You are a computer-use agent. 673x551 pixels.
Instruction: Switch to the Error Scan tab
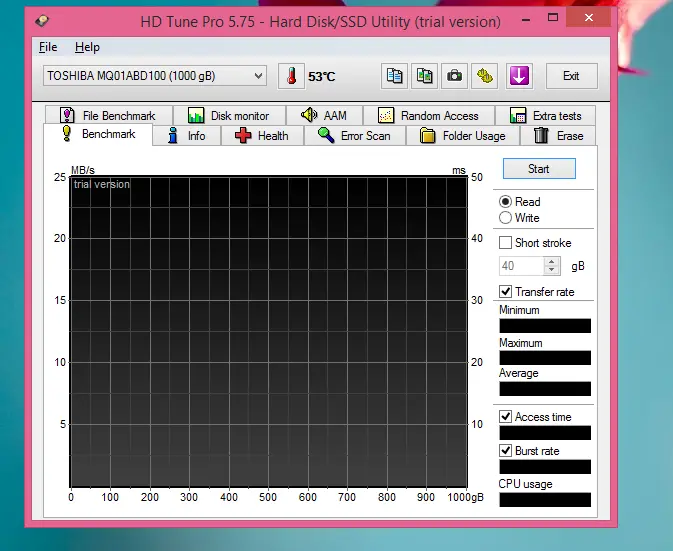(355, 136)
